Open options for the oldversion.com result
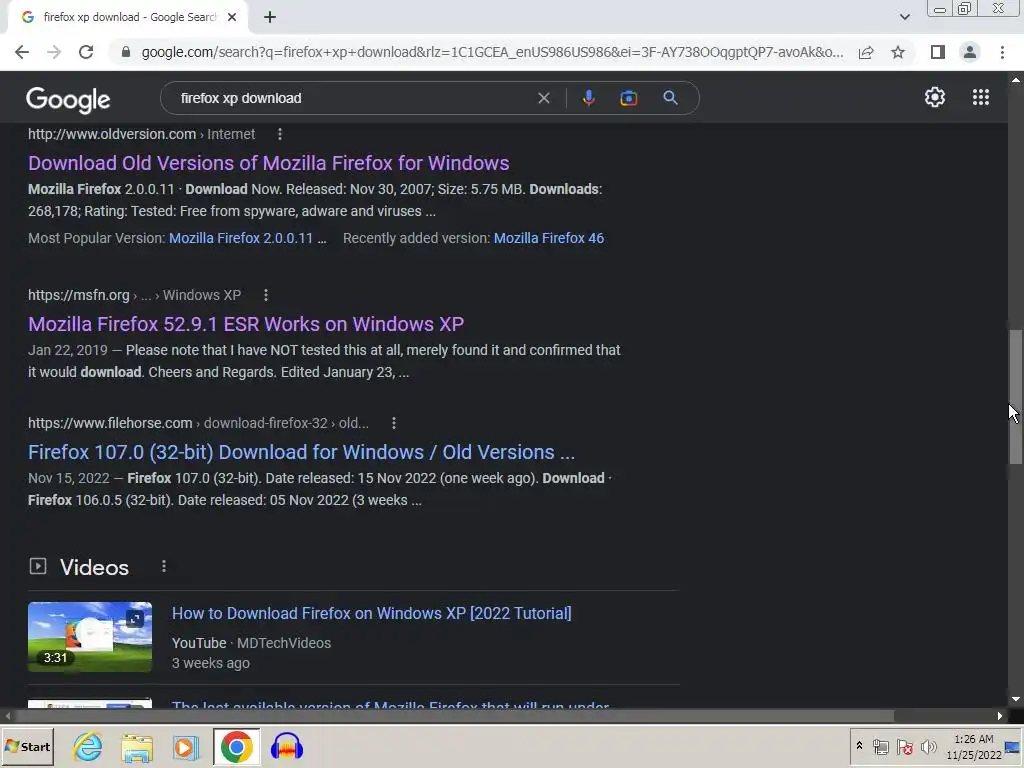The width and height of the screenshot is (1024, 768). coord(280,134)
